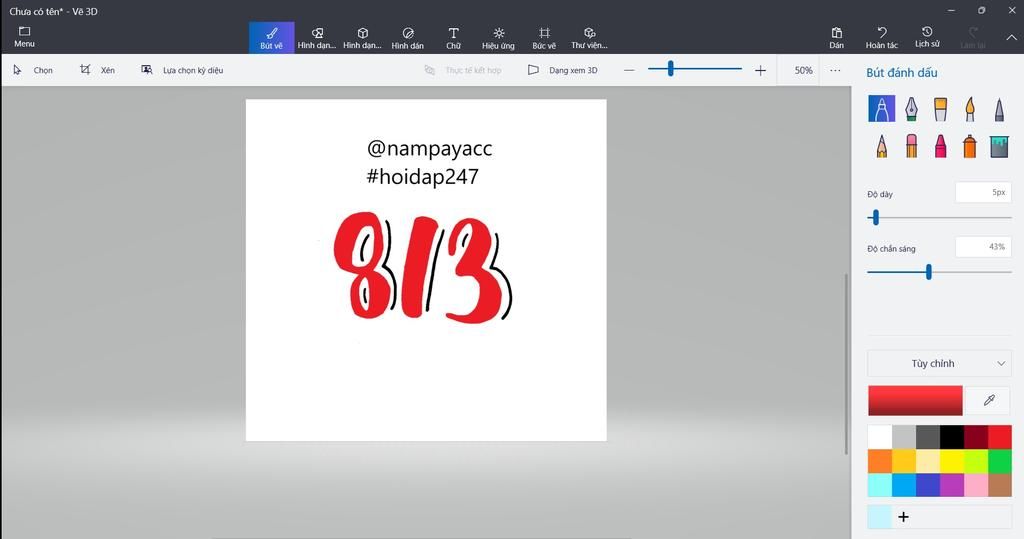This screenshot has width=1024, height=539.
Task: Pick the purple color swatch
Action: tap(952, 485)
